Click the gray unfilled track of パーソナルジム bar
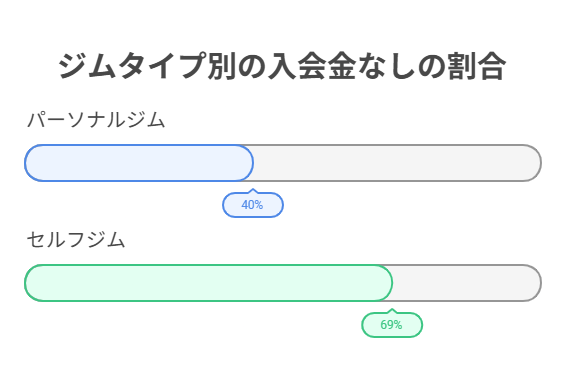565x385 pixels. 397,163
